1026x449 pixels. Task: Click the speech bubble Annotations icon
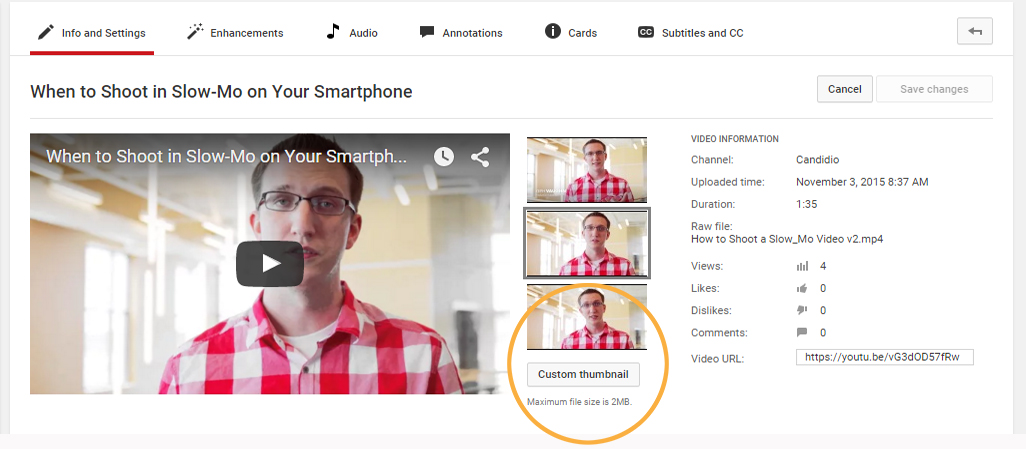coord(427,32)
